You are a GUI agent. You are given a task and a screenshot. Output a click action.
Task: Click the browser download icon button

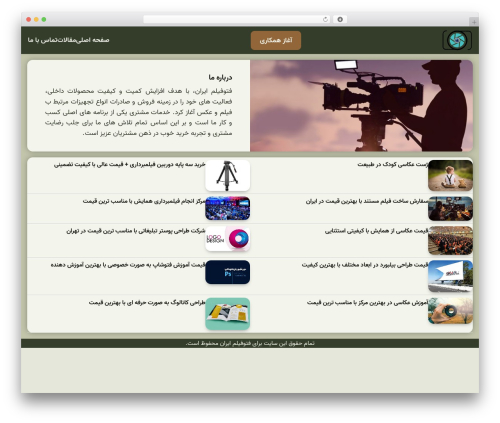coord(340,19)
